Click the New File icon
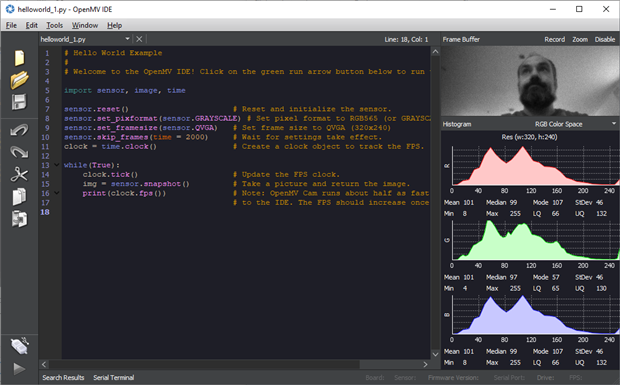 point(19,58)
